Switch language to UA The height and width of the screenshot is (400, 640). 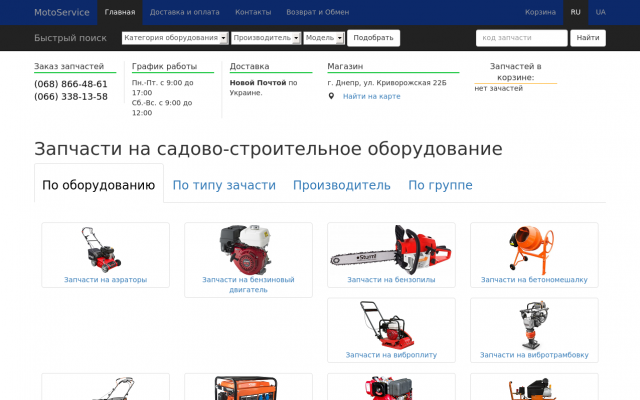coord(600,12)
